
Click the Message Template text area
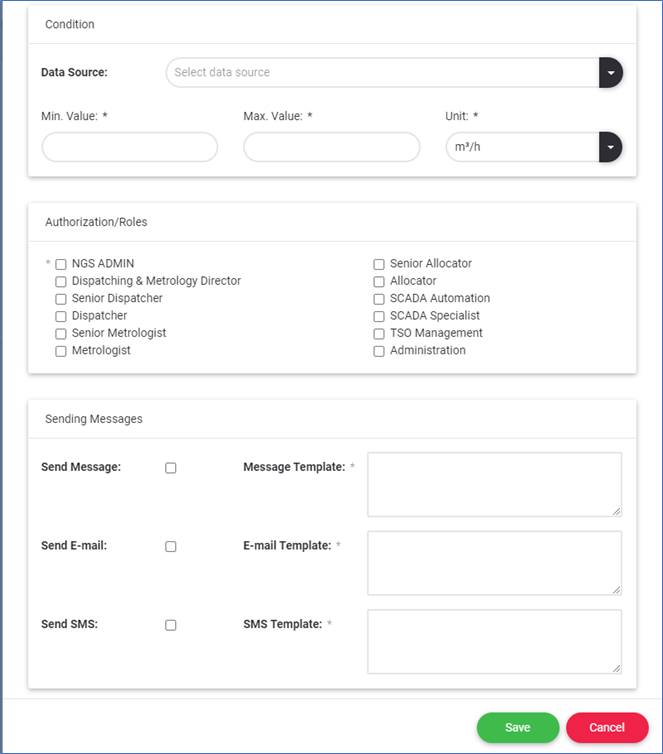pyautogui.click(x=494, y=484)
